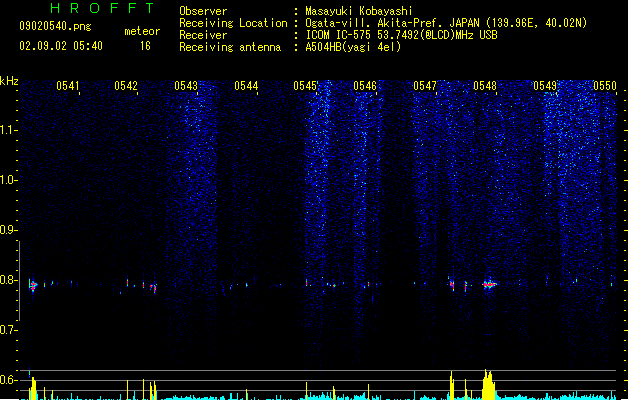Click the 0.9 kHz axis label

(x=8, y=230)
